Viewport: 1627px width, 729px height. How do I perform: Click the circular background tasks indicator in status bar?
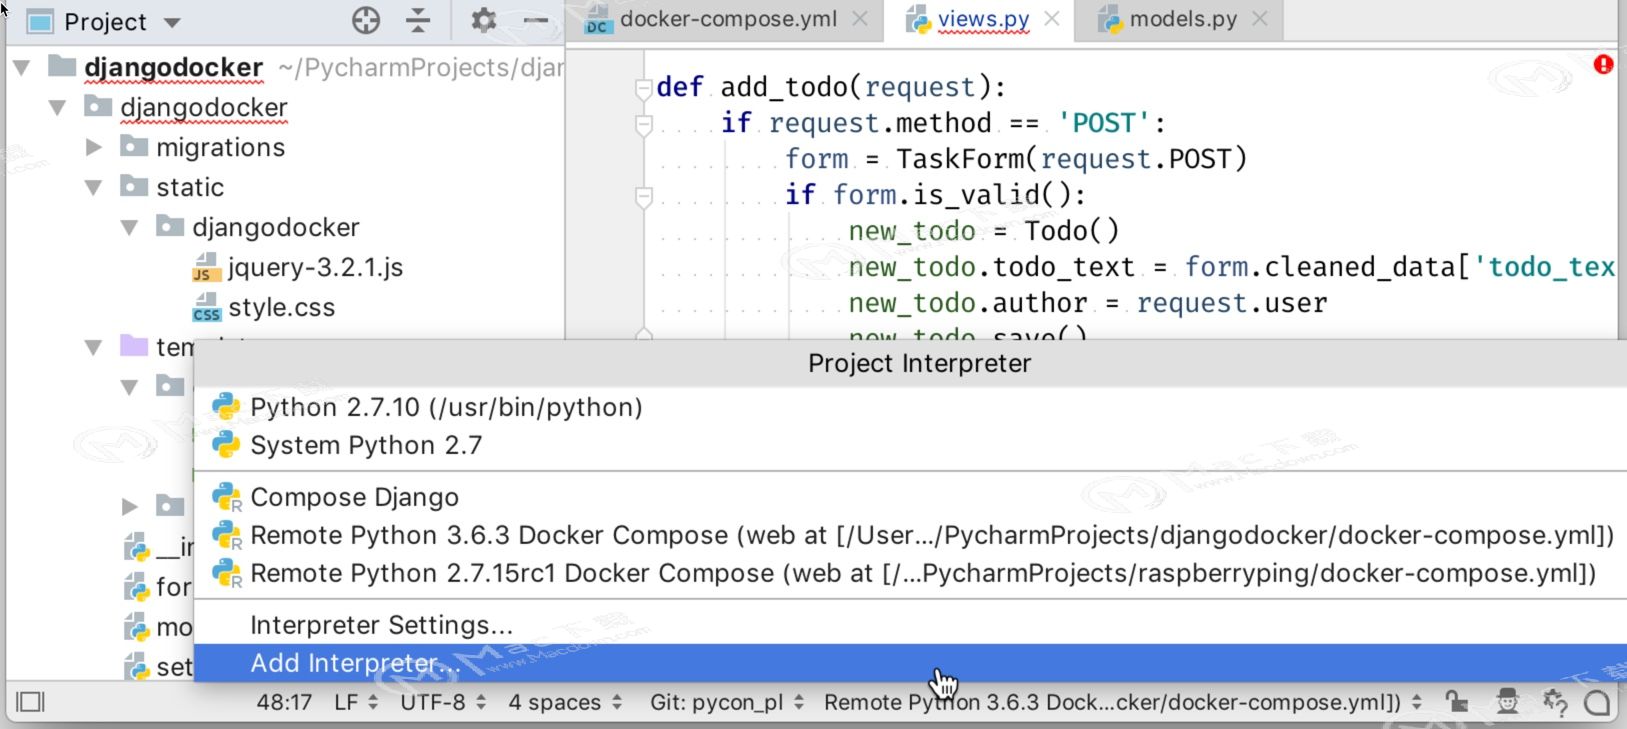tap(1598, 703)
